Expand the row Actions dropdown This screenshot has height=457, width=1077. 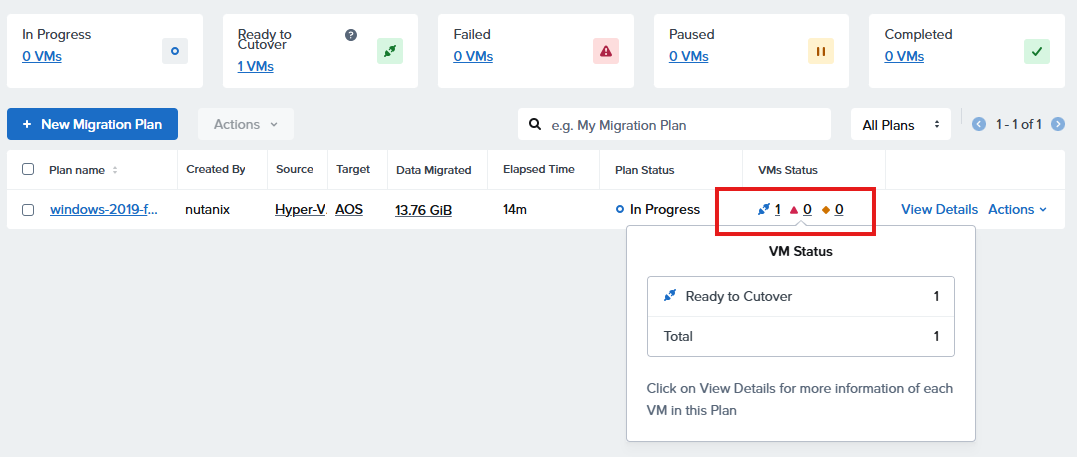click(x=1017, y=209)
